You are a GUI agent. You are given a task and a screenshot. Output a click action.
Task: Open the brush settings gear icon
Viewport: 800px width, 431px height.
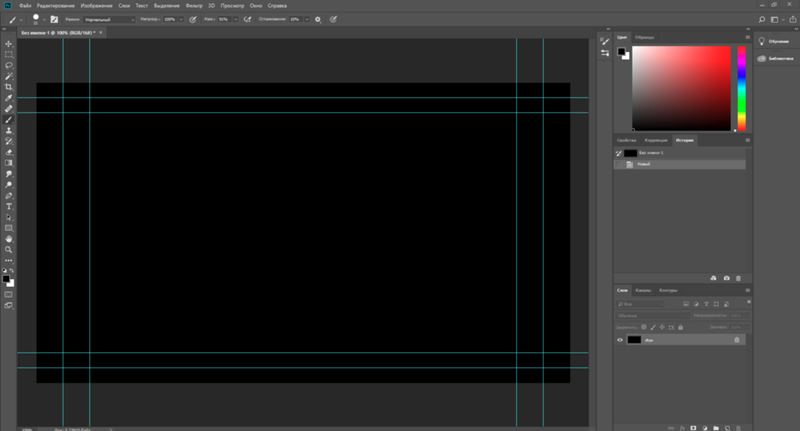tap(318, 19)
